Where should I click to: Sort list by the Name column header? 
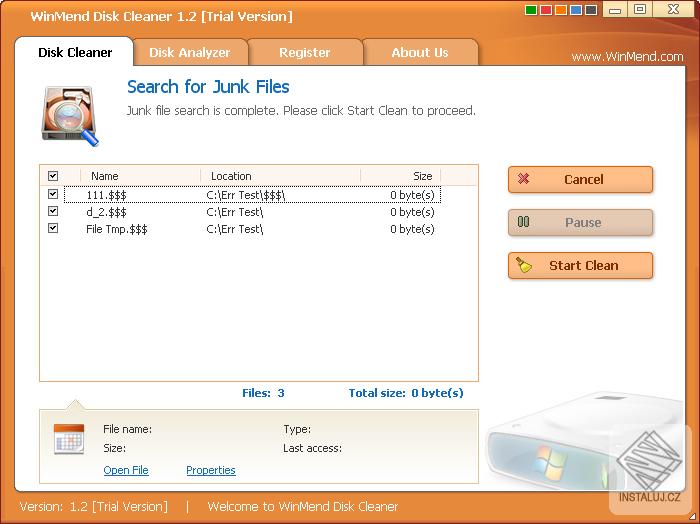[x=140, y=176]
